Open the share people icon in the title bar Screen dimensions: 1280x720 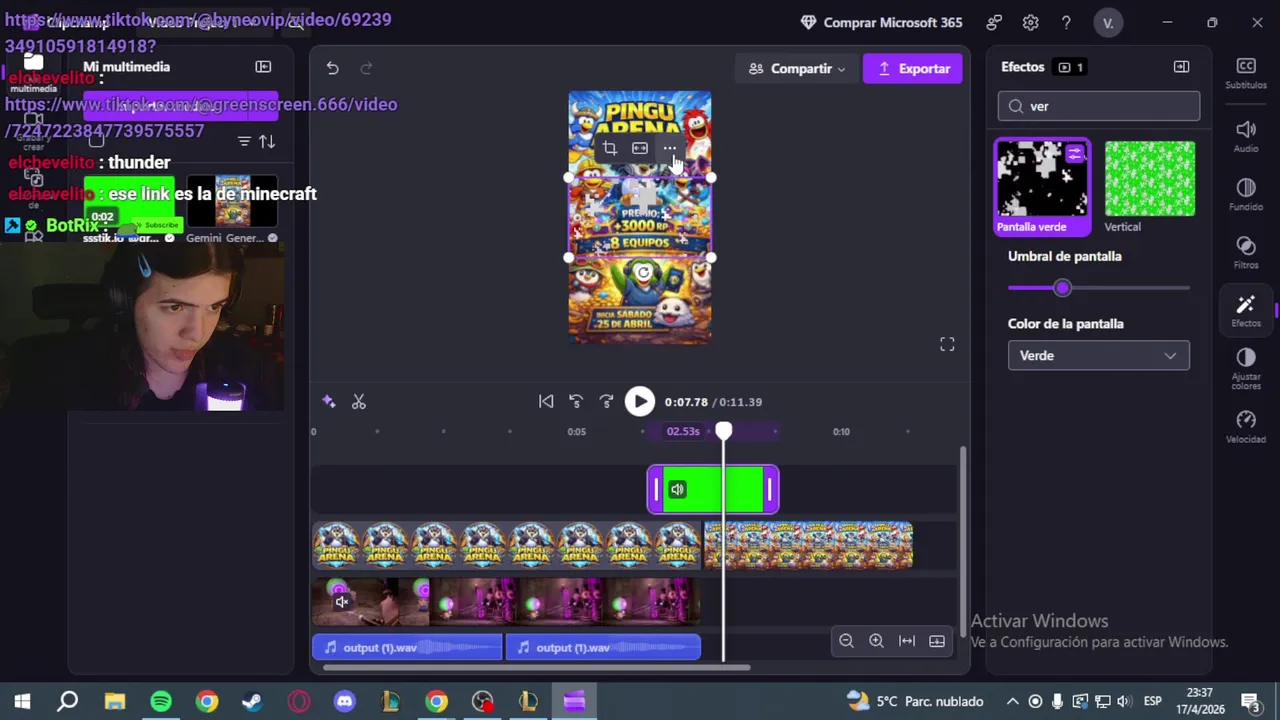(x=994, y=22)
